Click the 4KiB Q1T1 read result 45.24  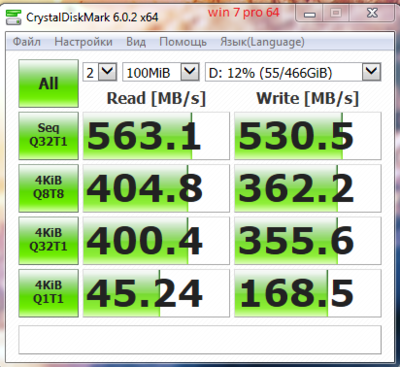(156, 293)
